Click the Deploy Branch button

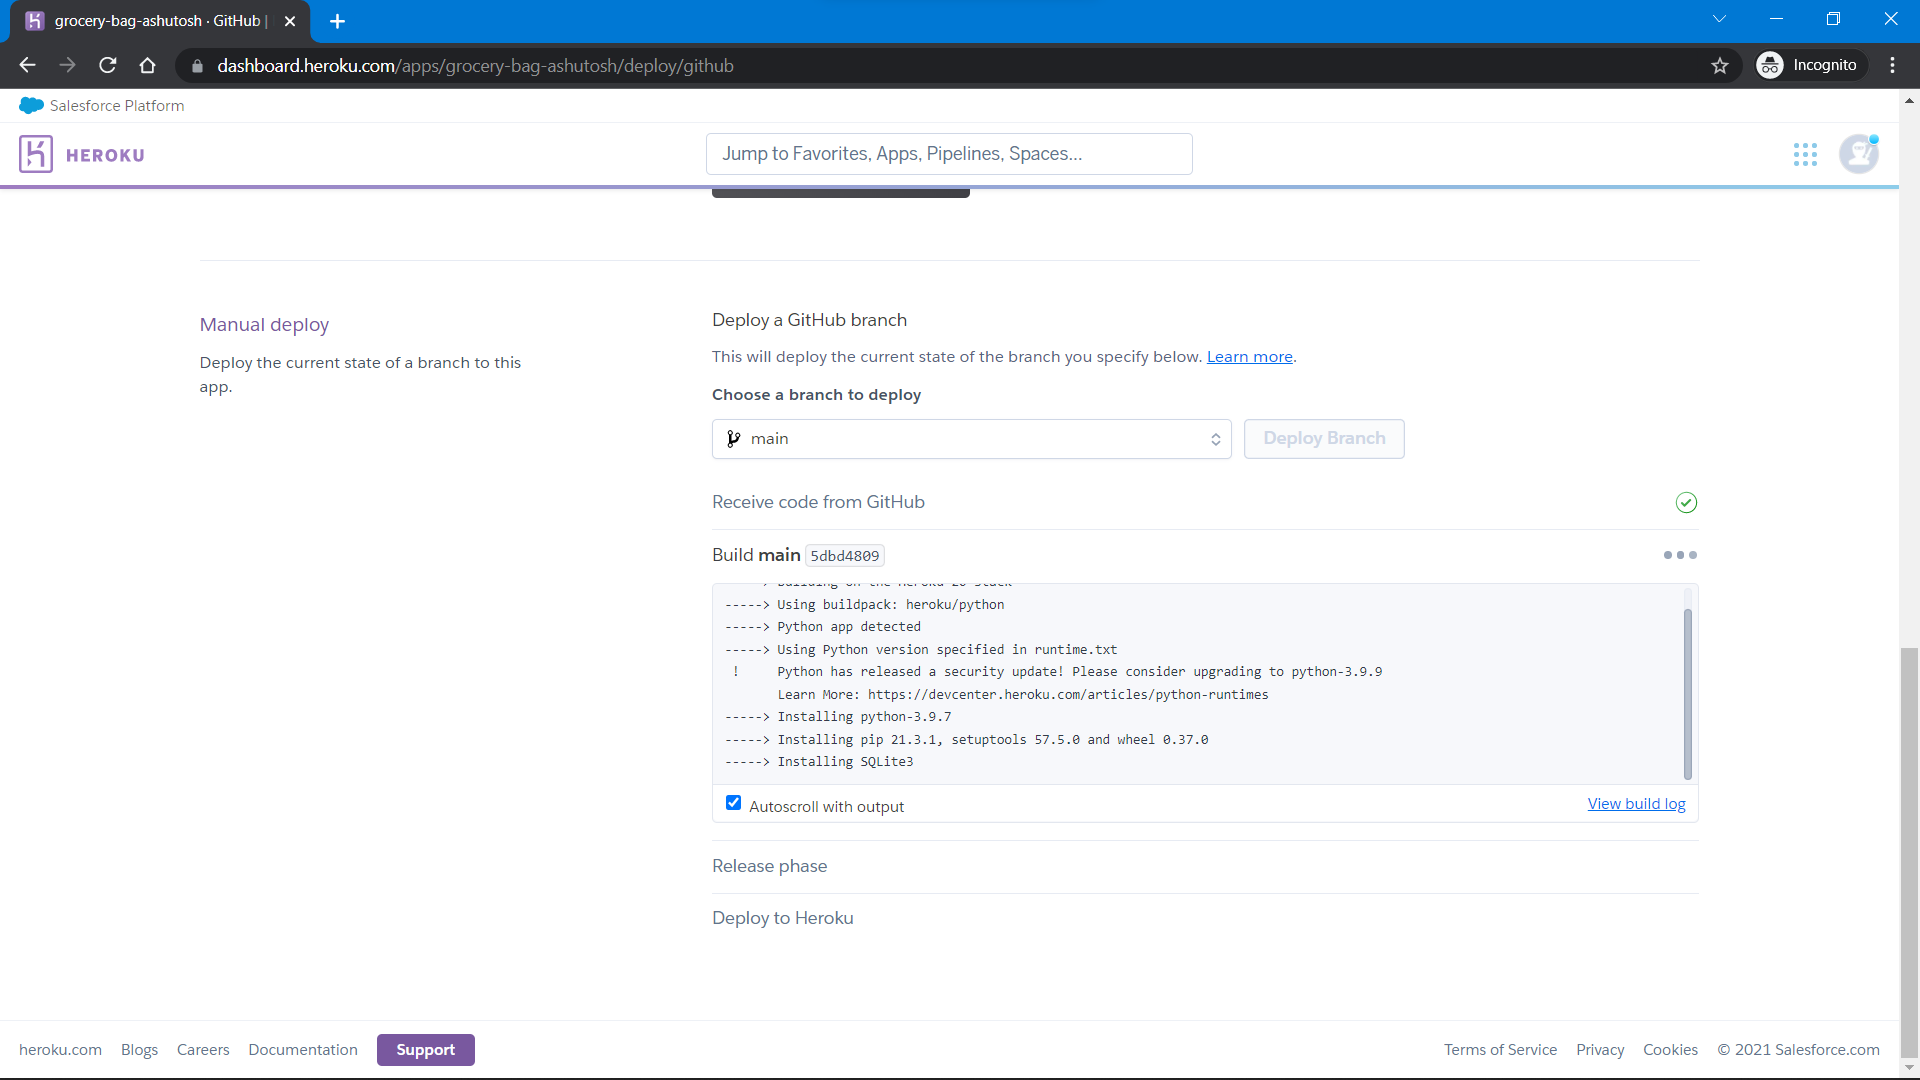(x=1323, y=439)
